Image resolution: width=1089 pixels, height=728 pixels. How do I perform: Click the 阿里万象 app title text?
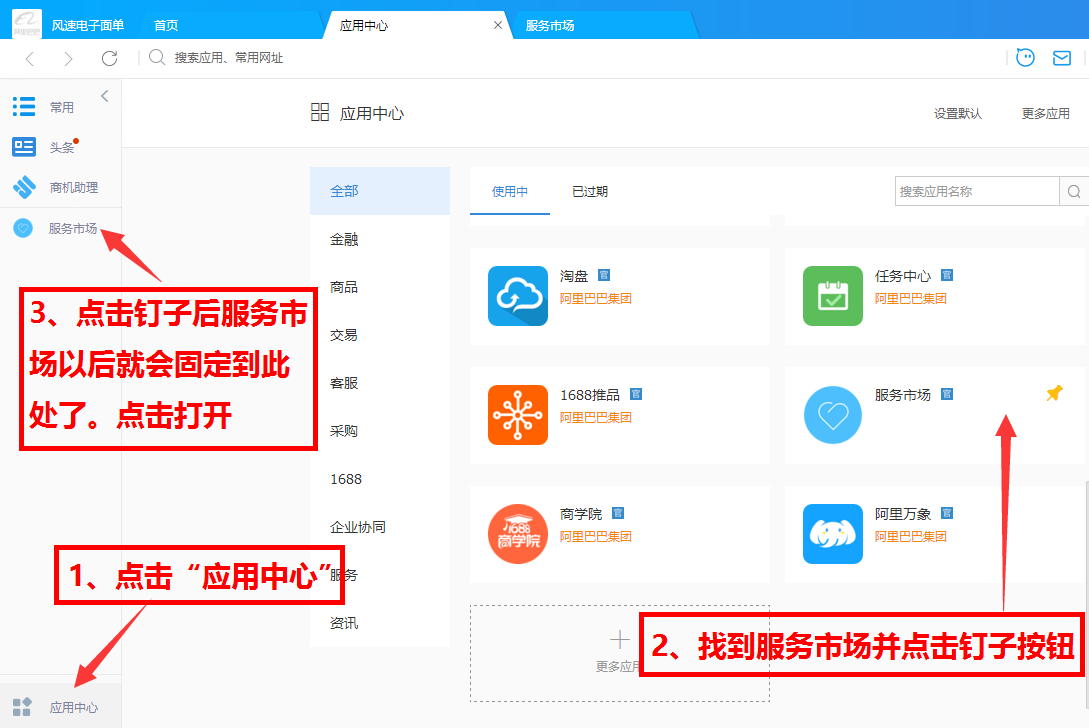point(902,513)
